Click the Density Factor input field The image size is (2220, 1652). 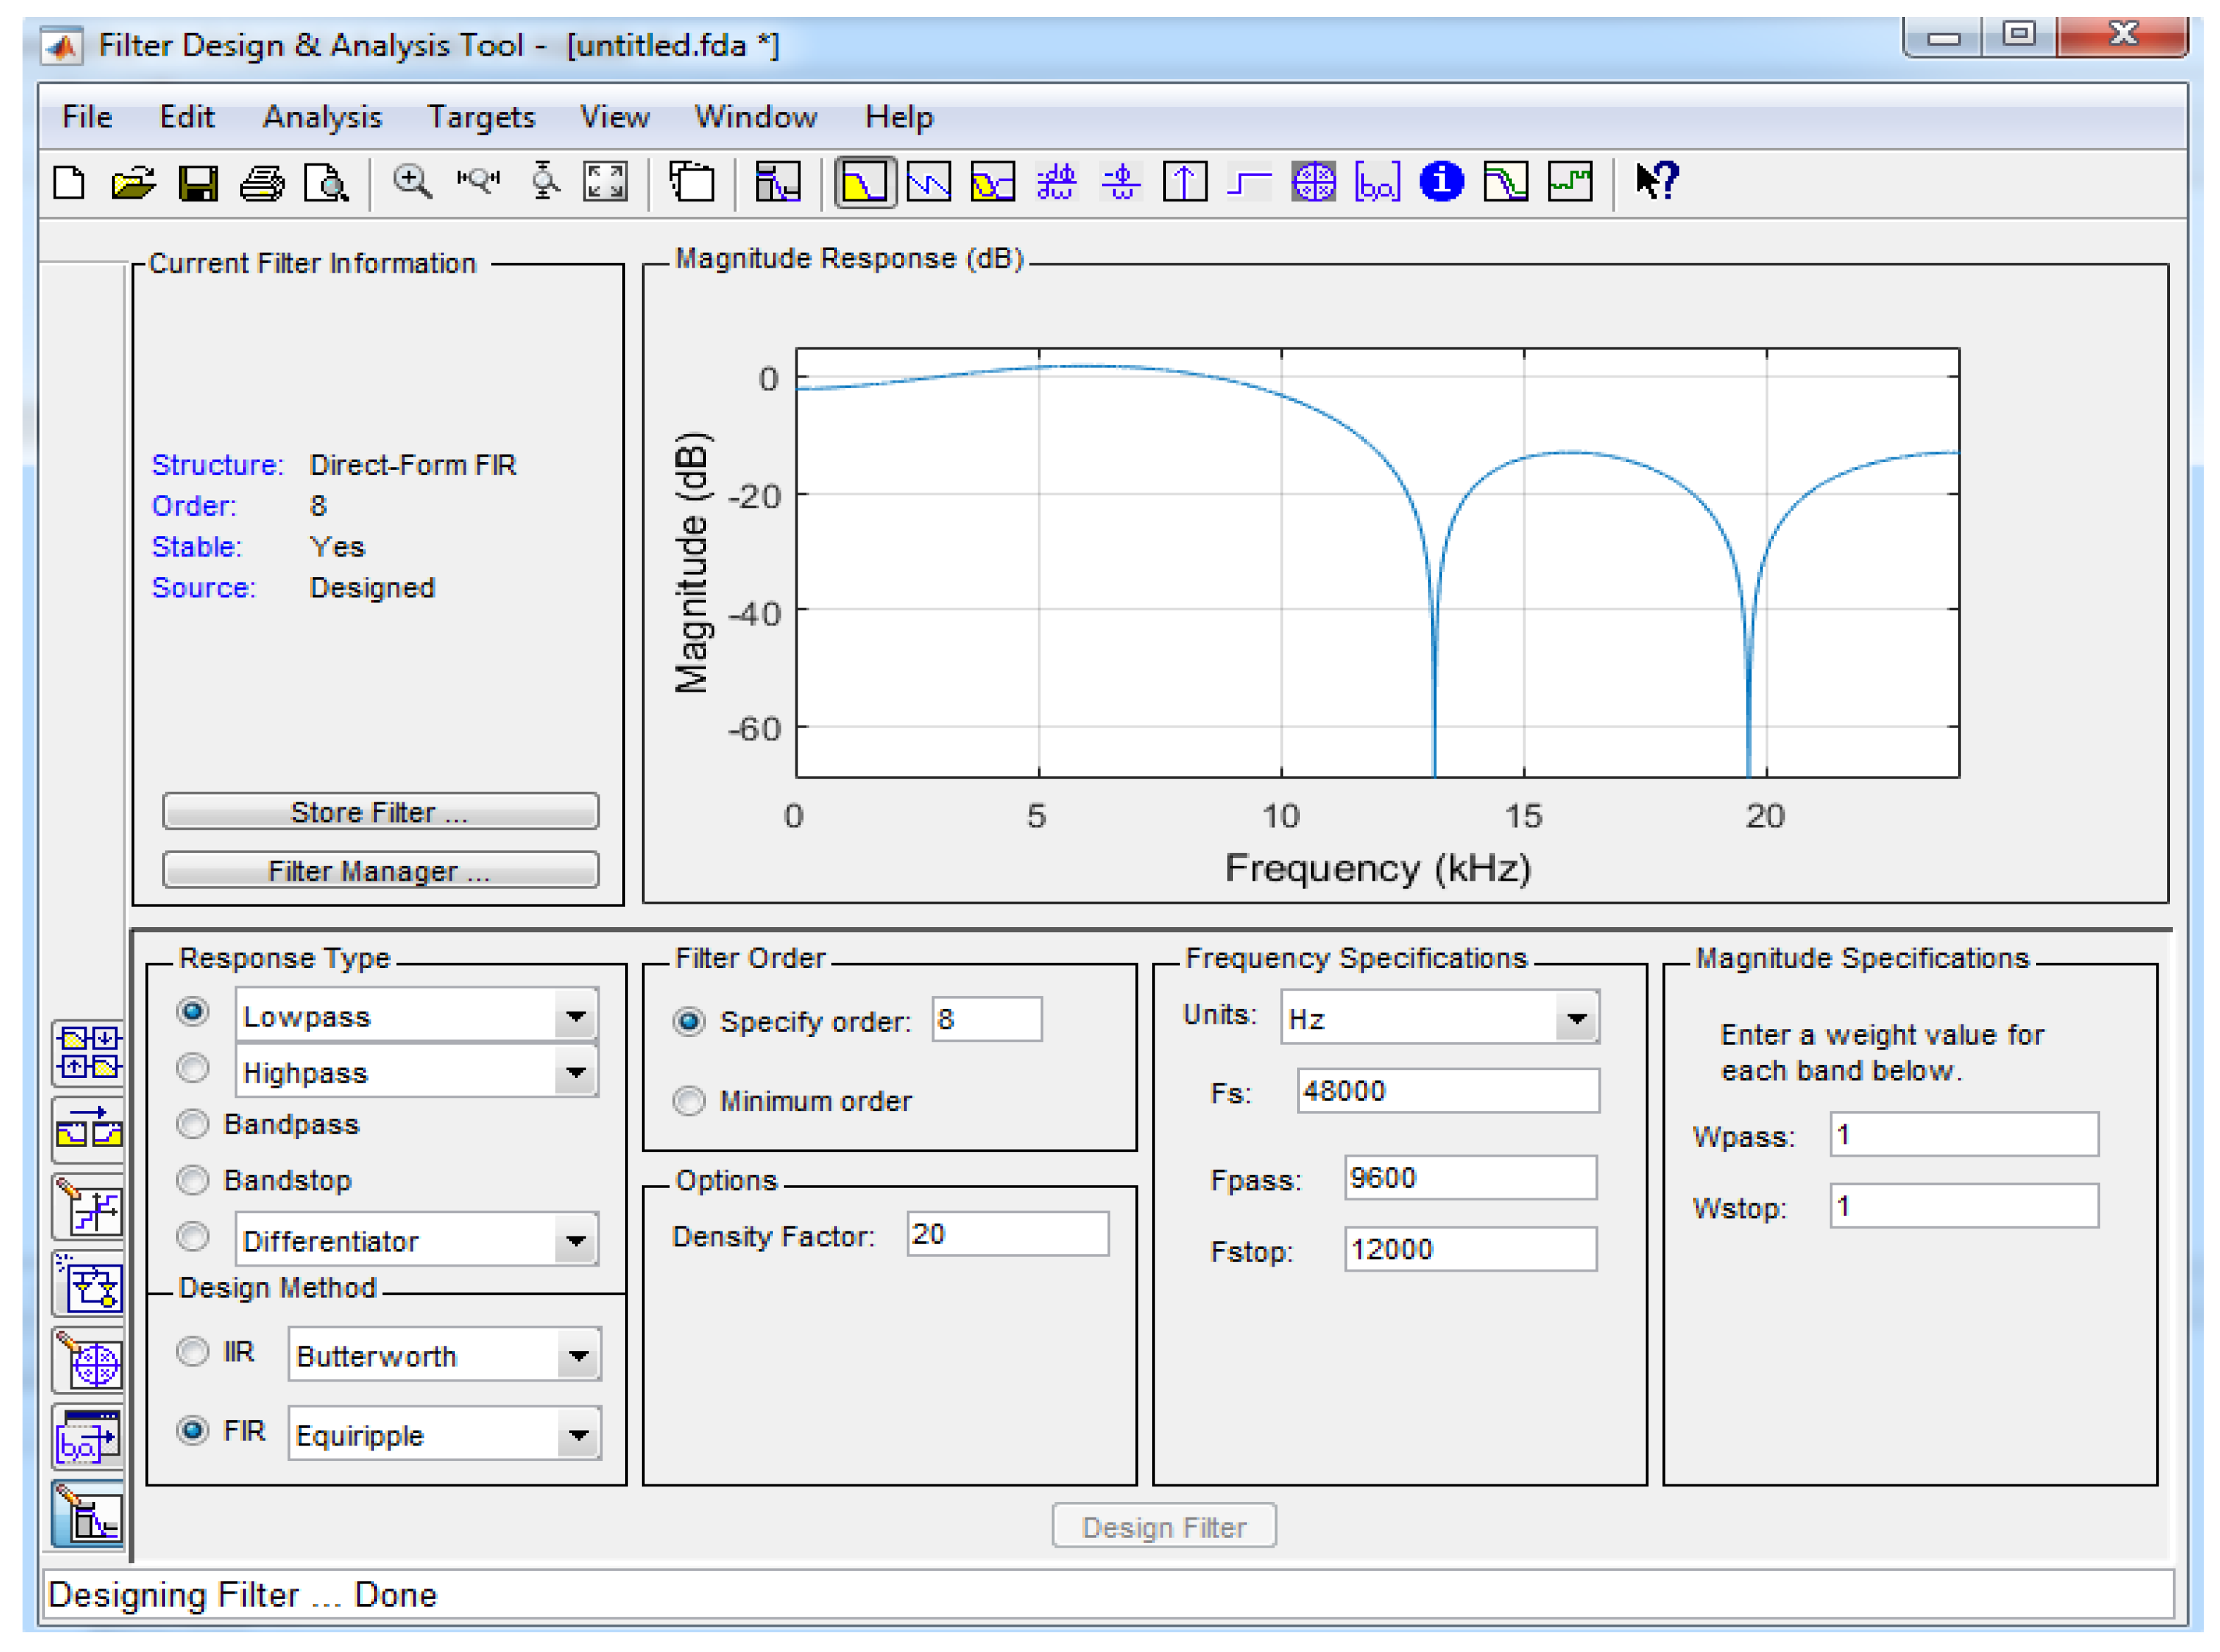click(1008, 1234)
